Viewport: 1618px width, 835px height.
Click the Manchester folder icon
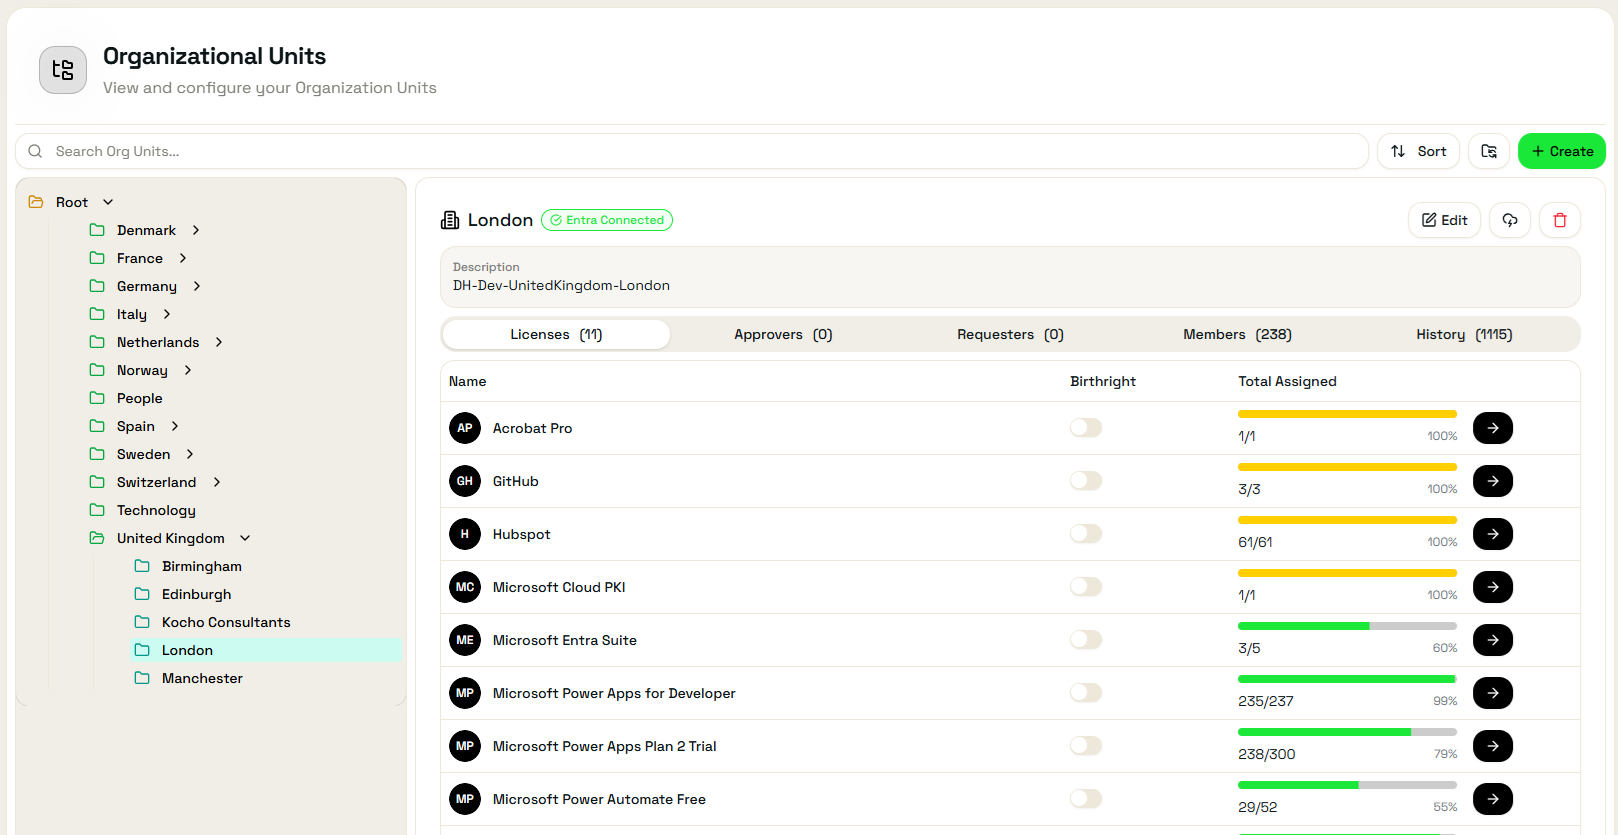(142, 678)
